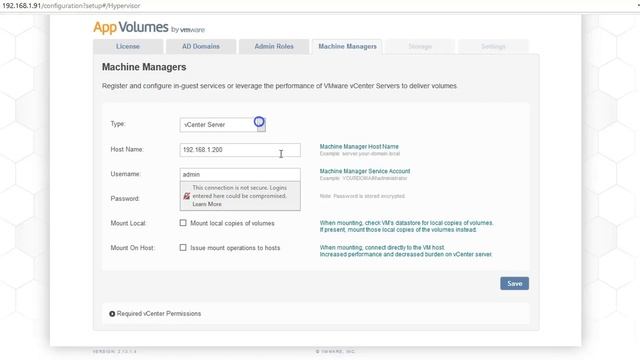Screen dimensions: 640x360
Task: Select the Machine Managers tab
Action: coord(347,47)
